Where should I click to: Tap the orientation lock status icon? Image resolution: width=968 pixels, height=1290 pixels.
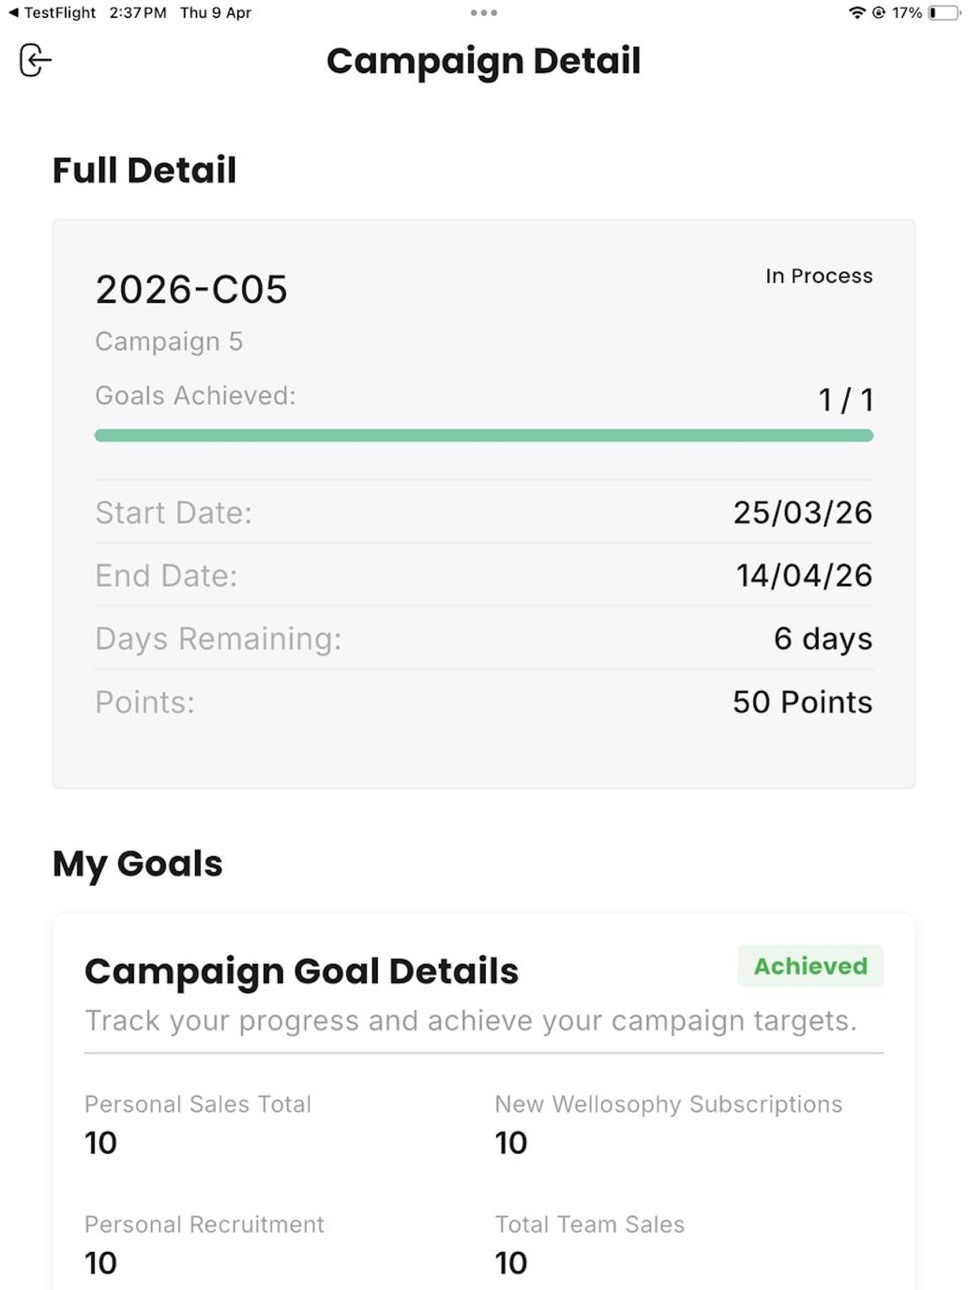click(879, 13)
